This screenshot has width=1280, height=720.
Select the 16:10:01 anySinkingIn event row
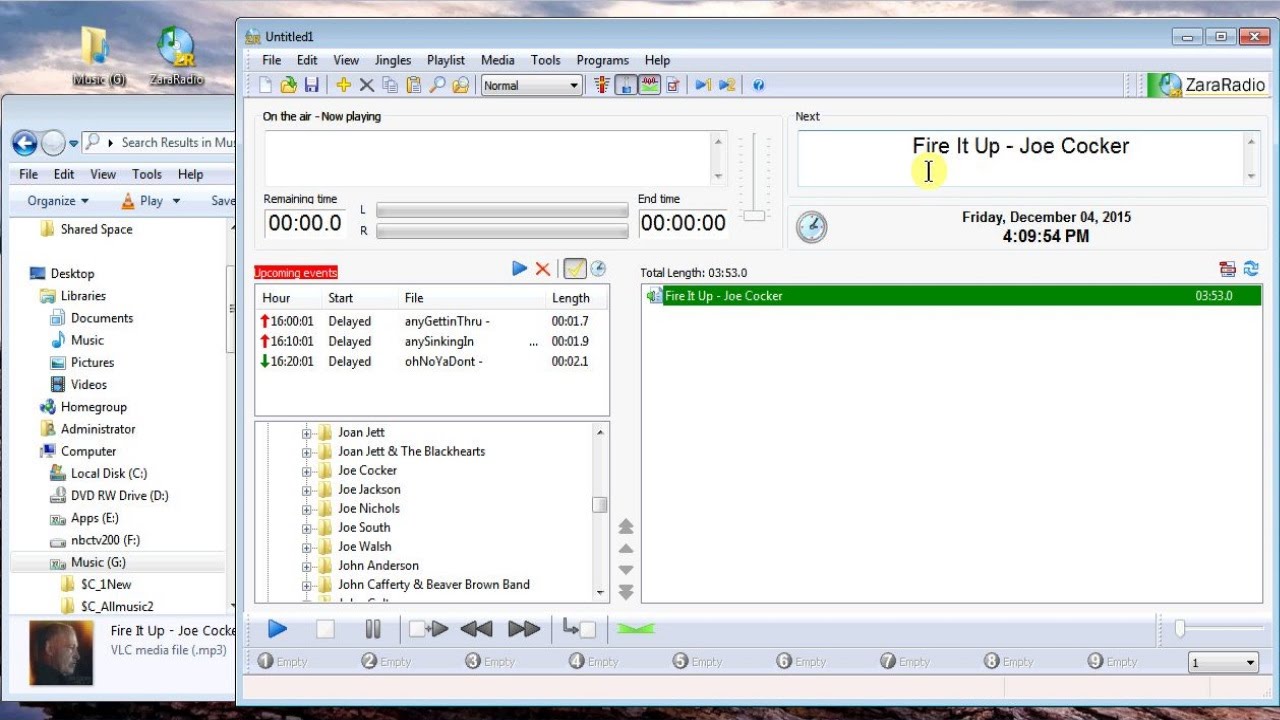click(432, 341)
